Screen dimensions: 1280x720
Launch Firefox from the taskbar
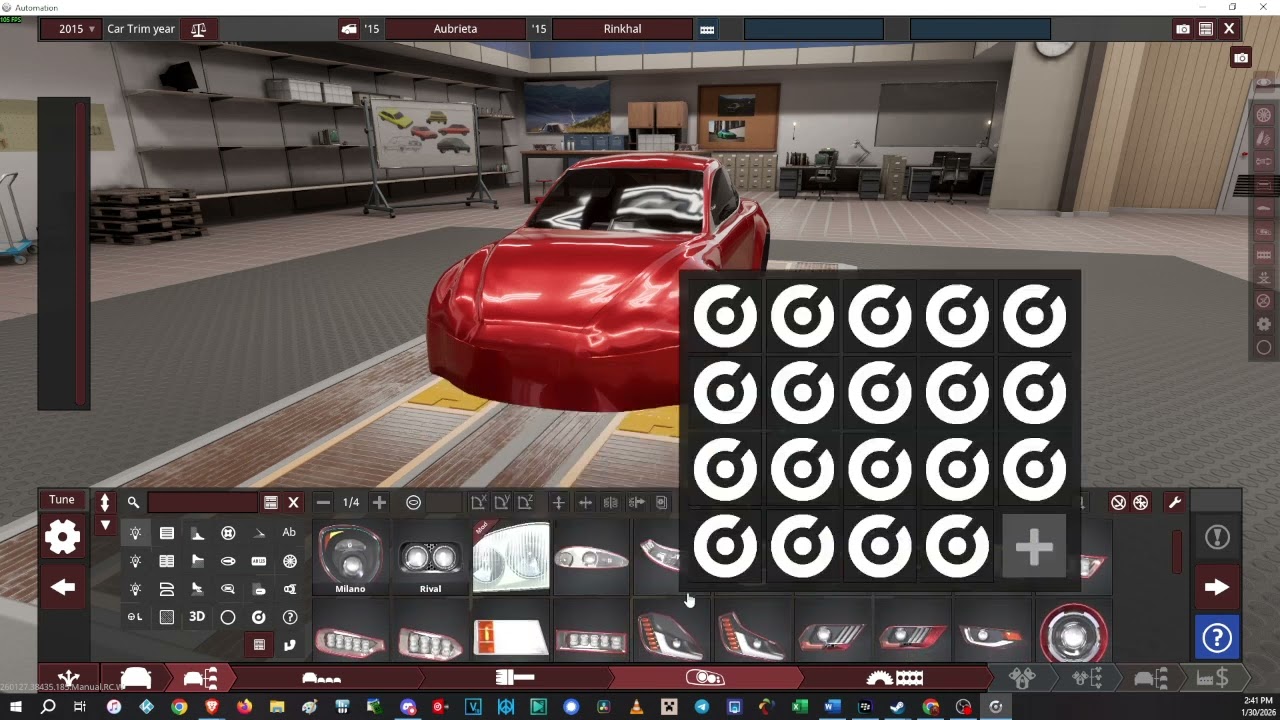tap(245, 707)
